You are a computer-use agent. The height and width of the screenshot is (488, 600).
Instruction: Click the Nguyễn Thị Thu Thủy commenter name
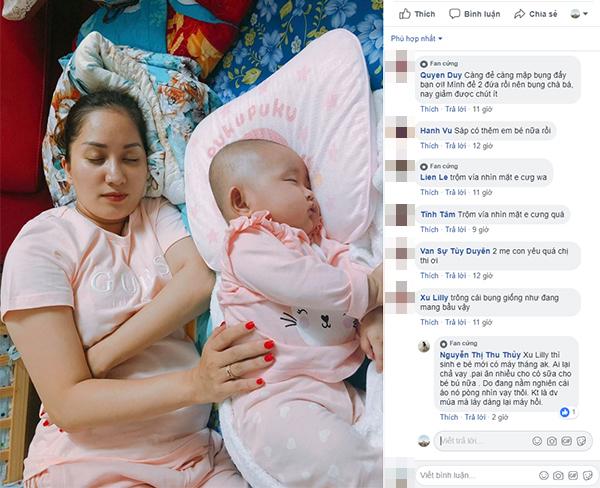(x=480, y=355)
